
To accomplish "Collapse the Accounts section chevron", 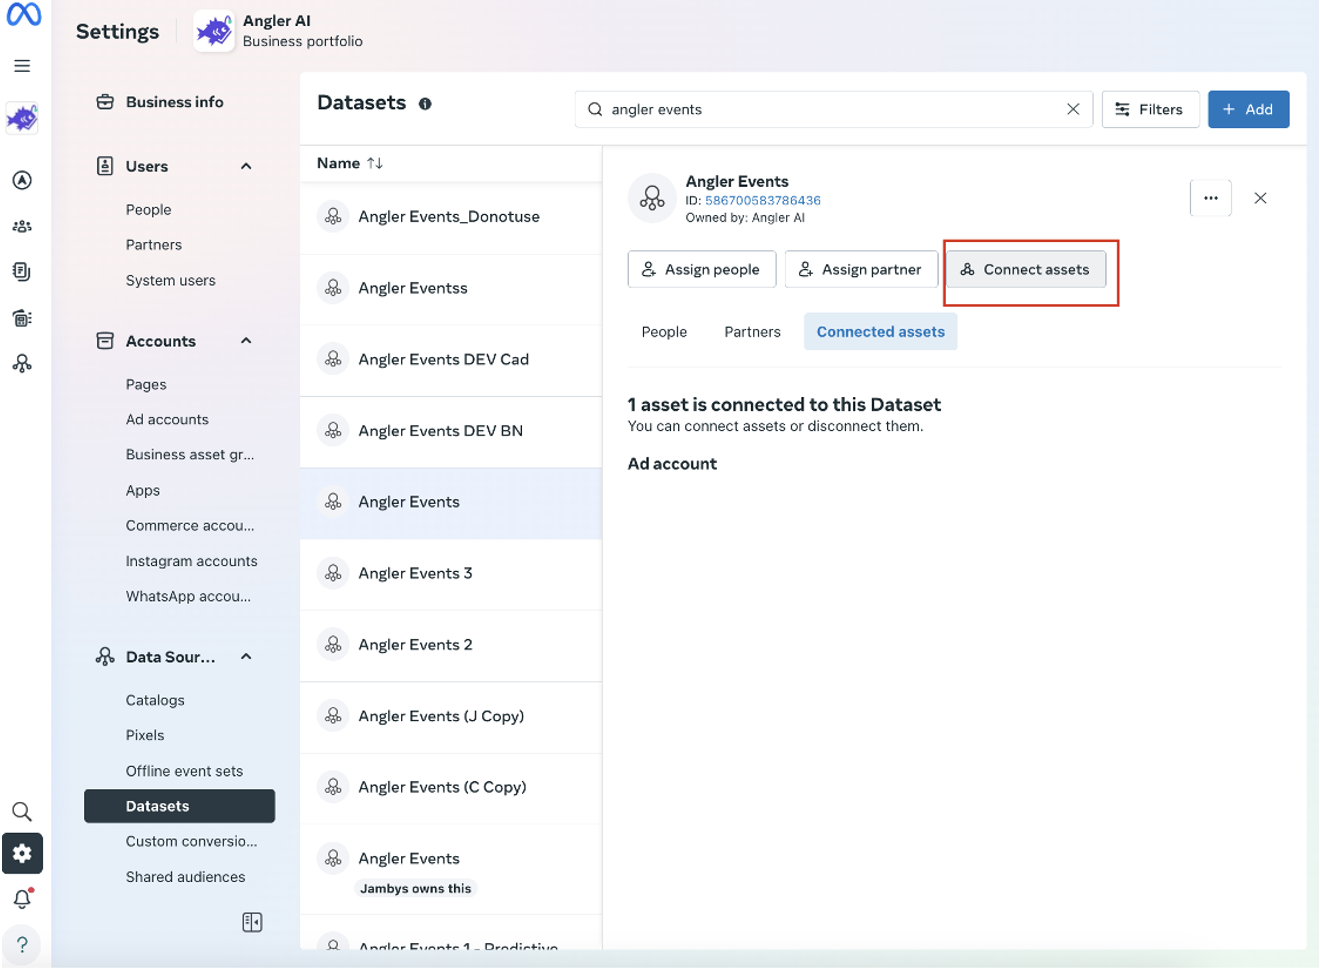I will (246, 341).
